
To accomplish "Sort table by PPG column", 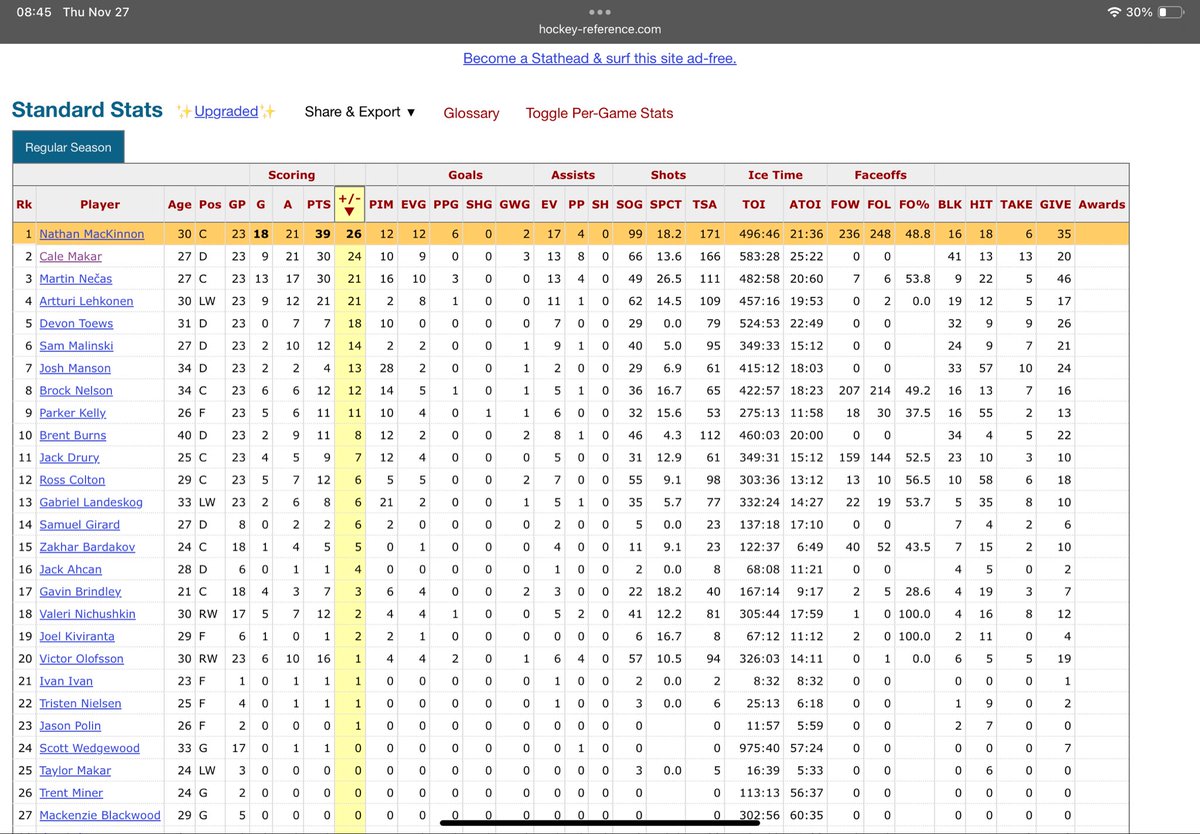I will (447, 204).
